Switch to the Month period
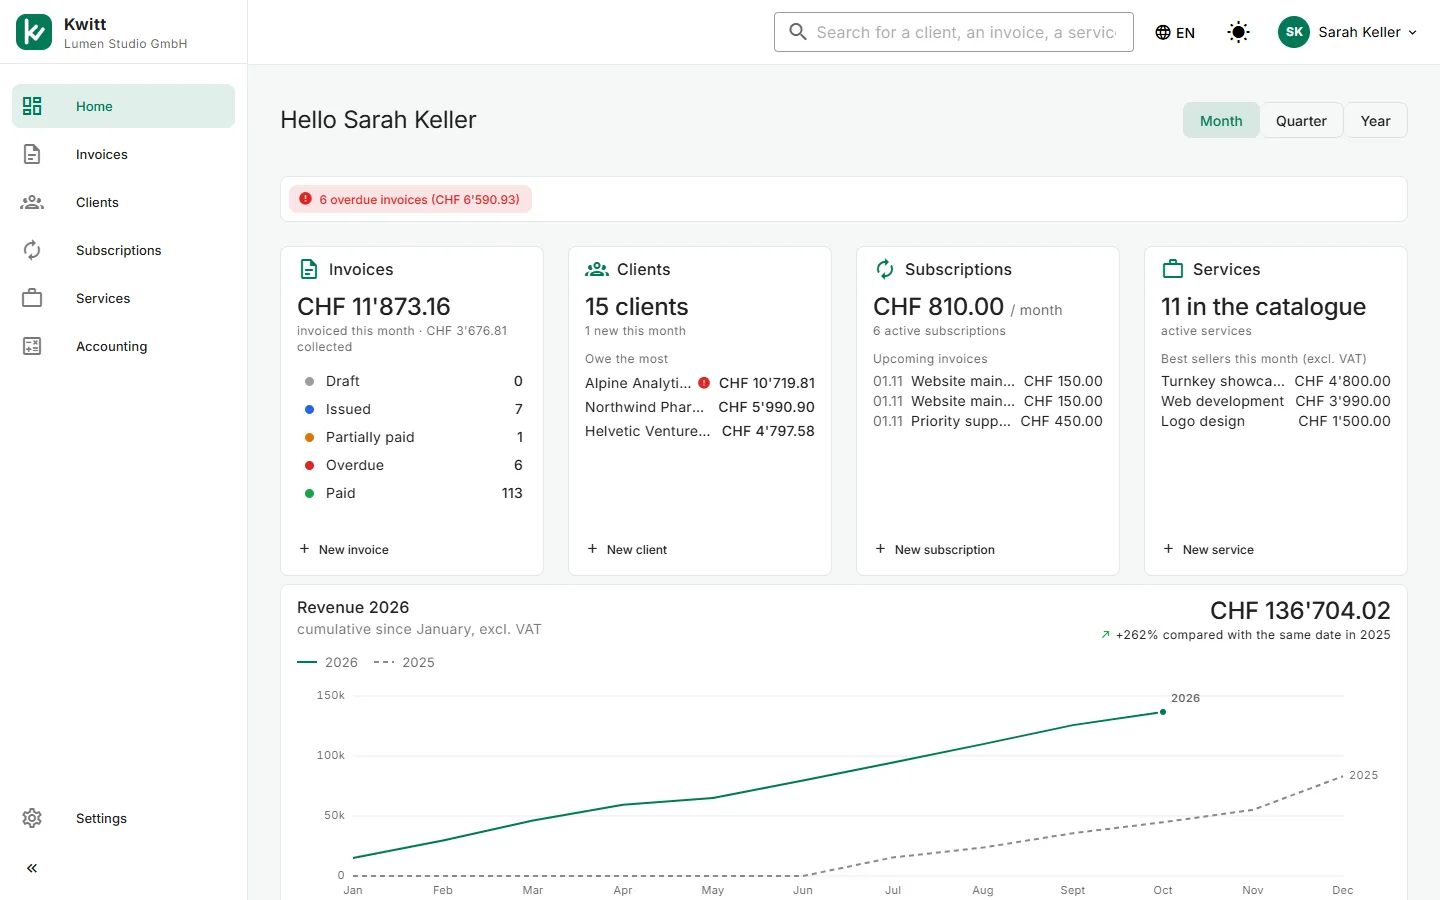 (x=1221, y=120)
